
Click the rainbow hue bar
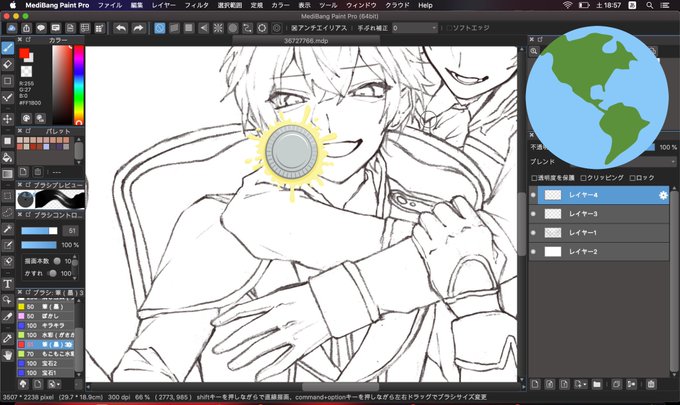click(x=78, y=85)
